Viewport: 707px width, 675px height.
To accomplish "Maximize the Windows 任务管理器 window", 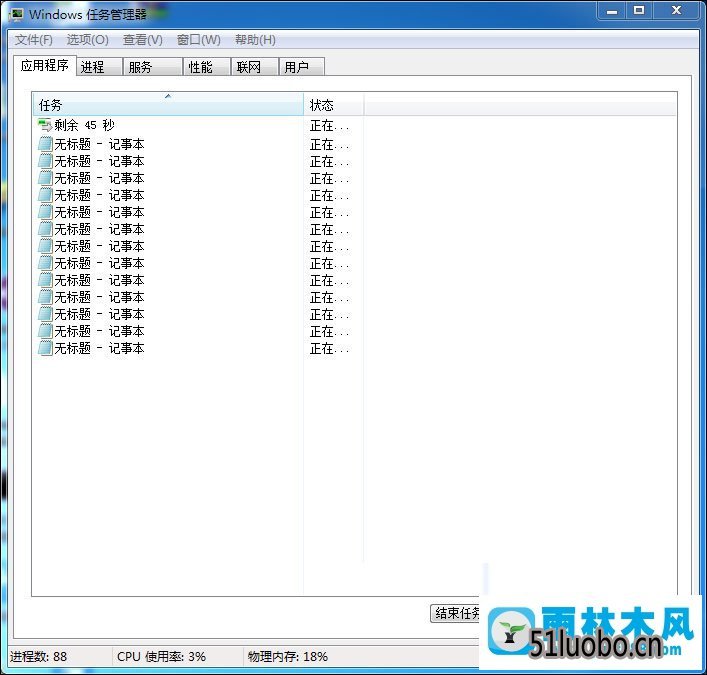I will coord(638,11).
